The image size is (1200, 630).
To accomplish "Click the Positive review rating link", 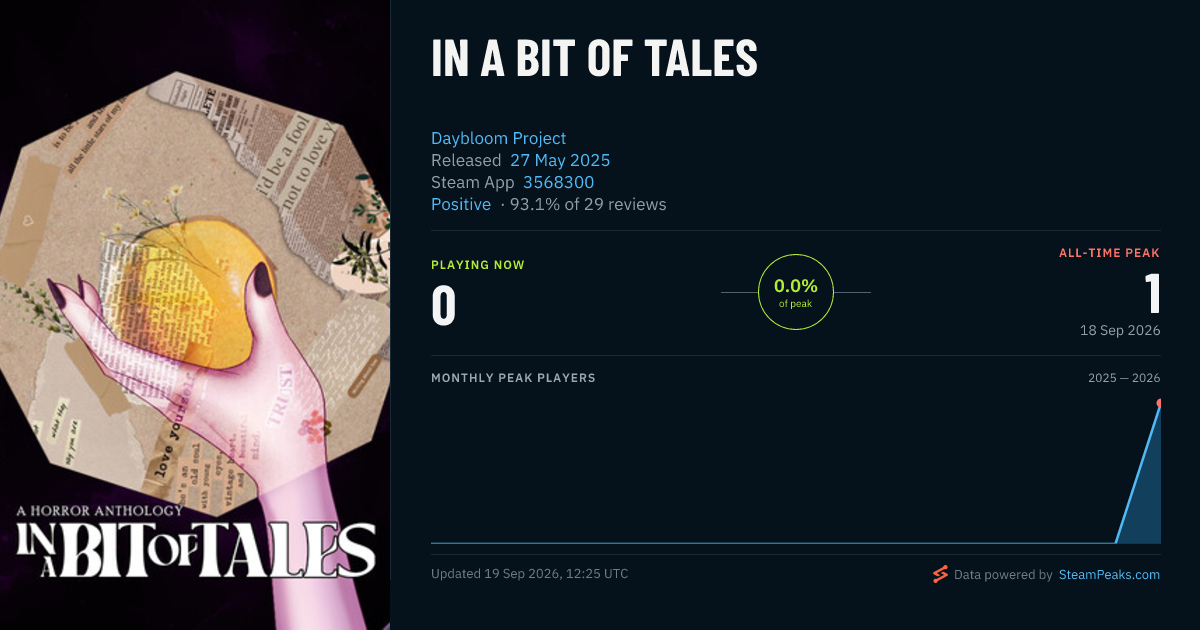I will click(461, 204).
